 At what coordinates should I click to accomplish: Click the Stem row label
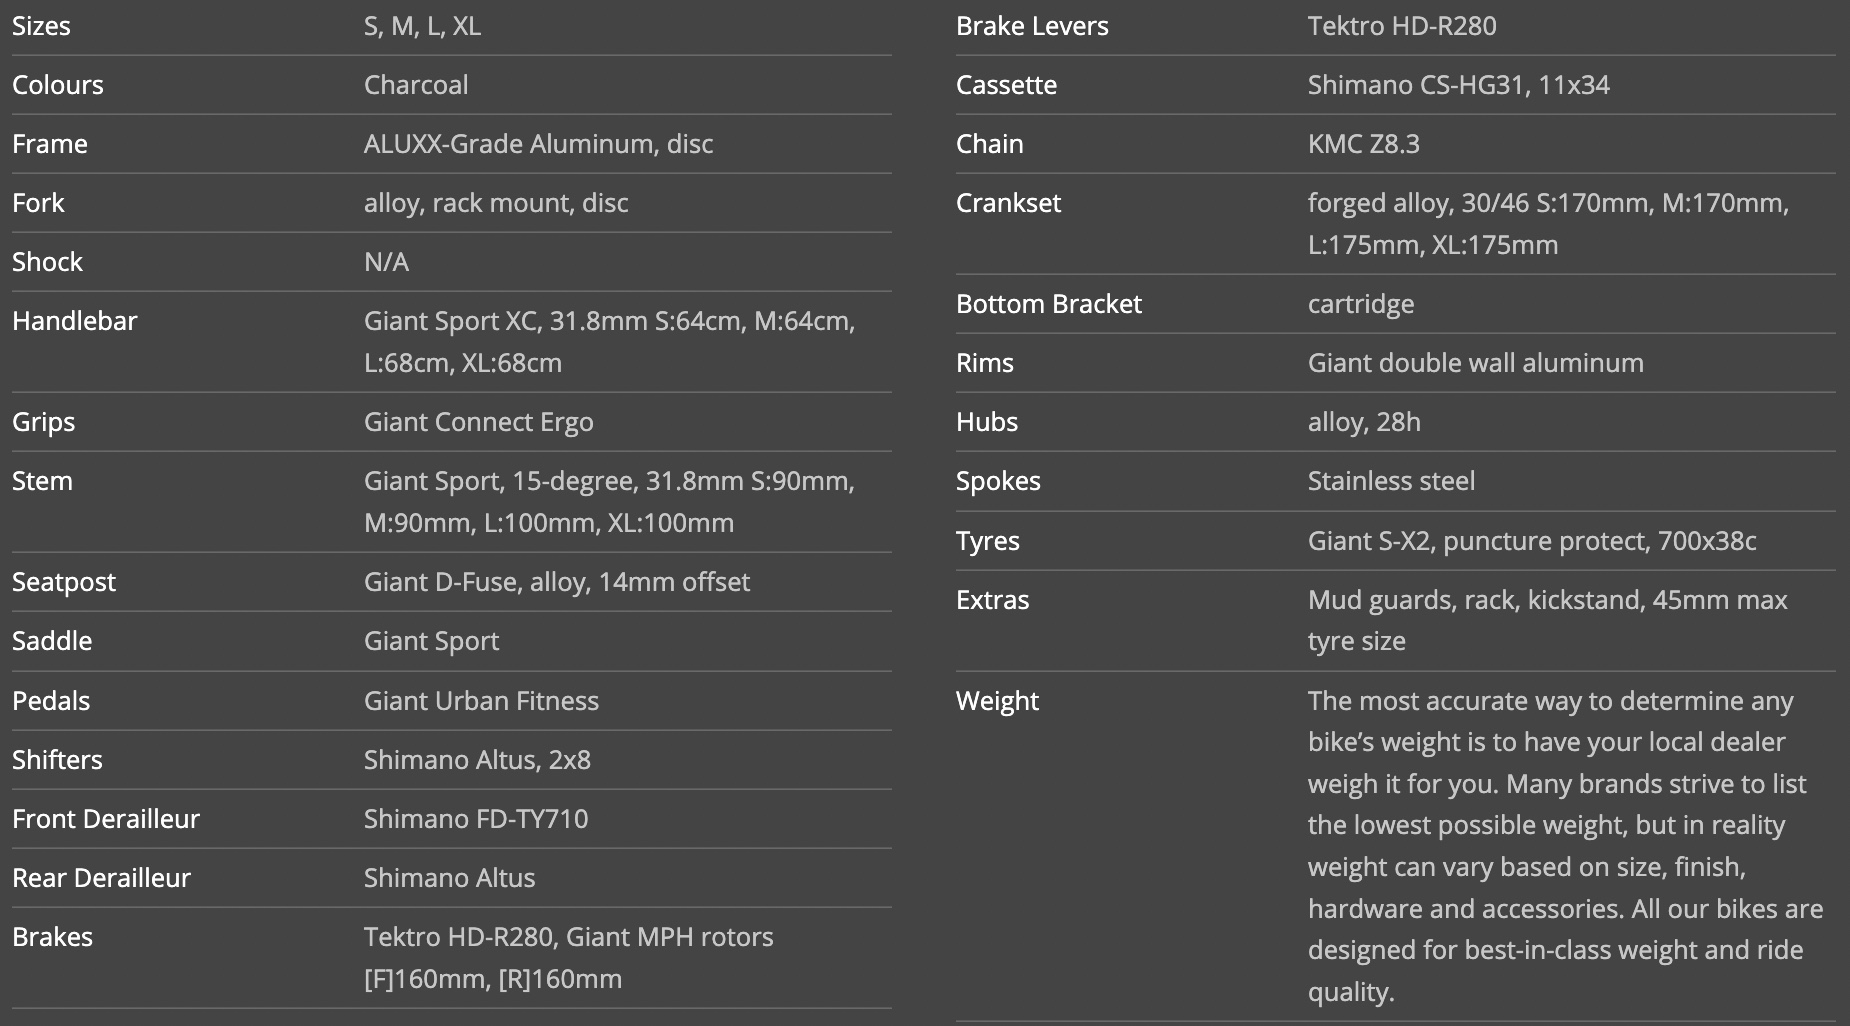[42, 481]
